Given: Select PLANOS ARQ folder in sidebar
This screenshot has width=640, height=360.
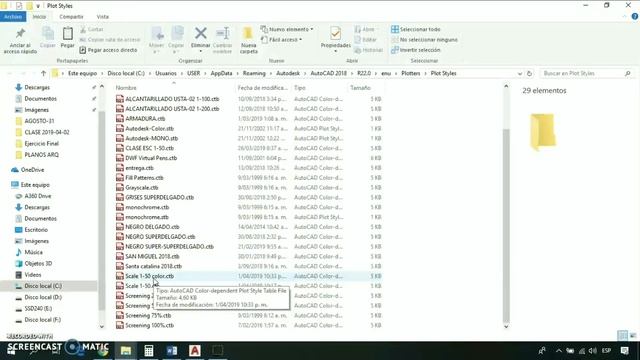Looking at the screenshot, I should click(x=41, y=155).
